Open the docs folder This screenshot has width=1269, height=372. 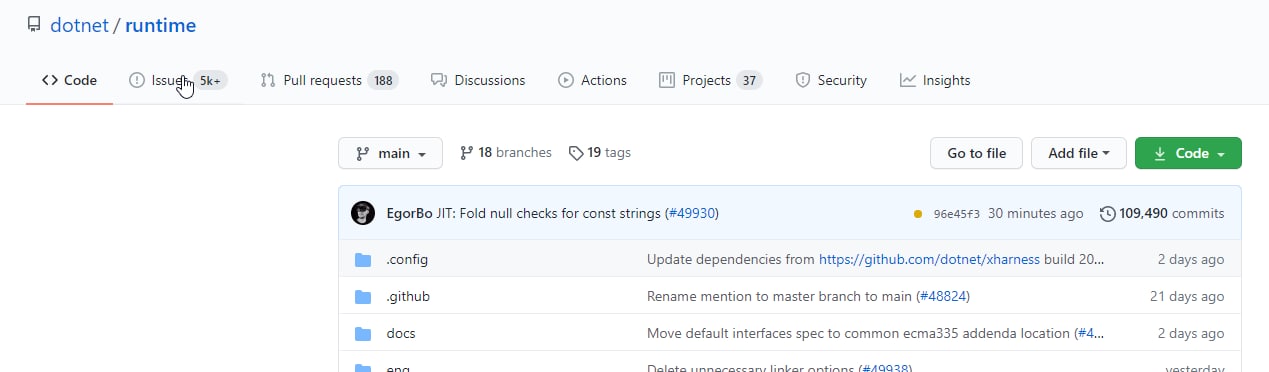point(401,333)
